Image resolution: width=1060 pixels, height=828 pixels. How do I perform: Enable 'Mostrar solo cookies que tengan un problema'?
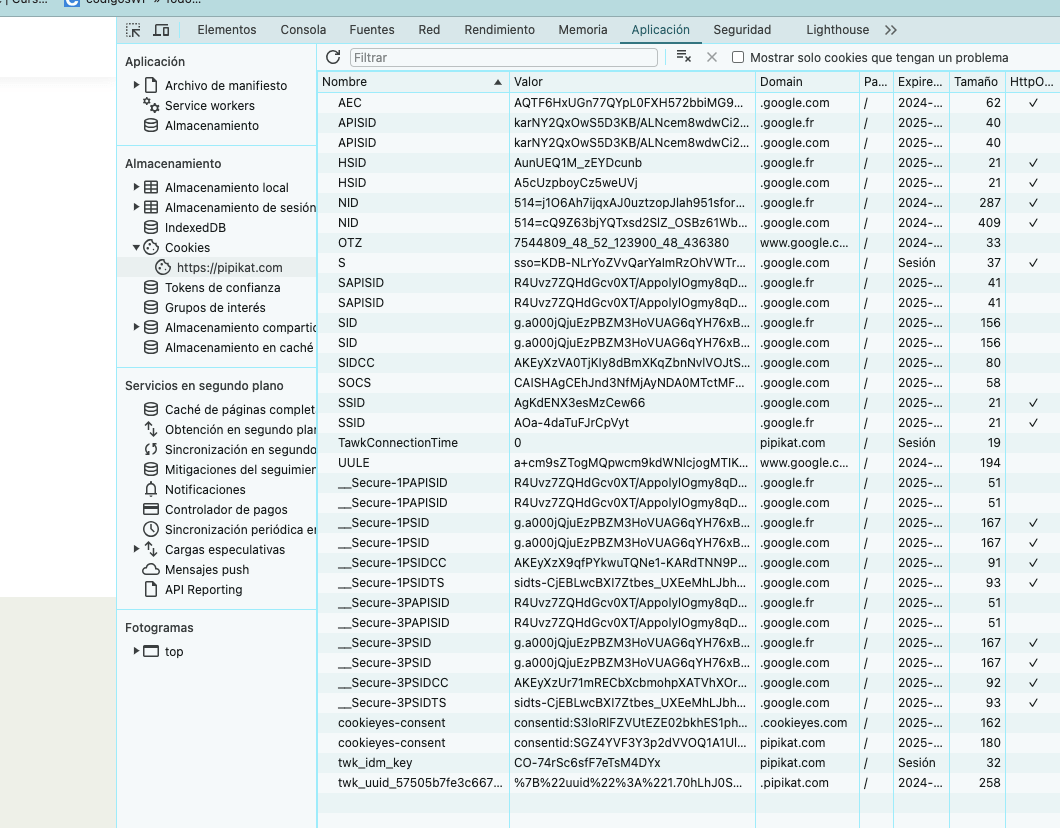pos(738,57)
